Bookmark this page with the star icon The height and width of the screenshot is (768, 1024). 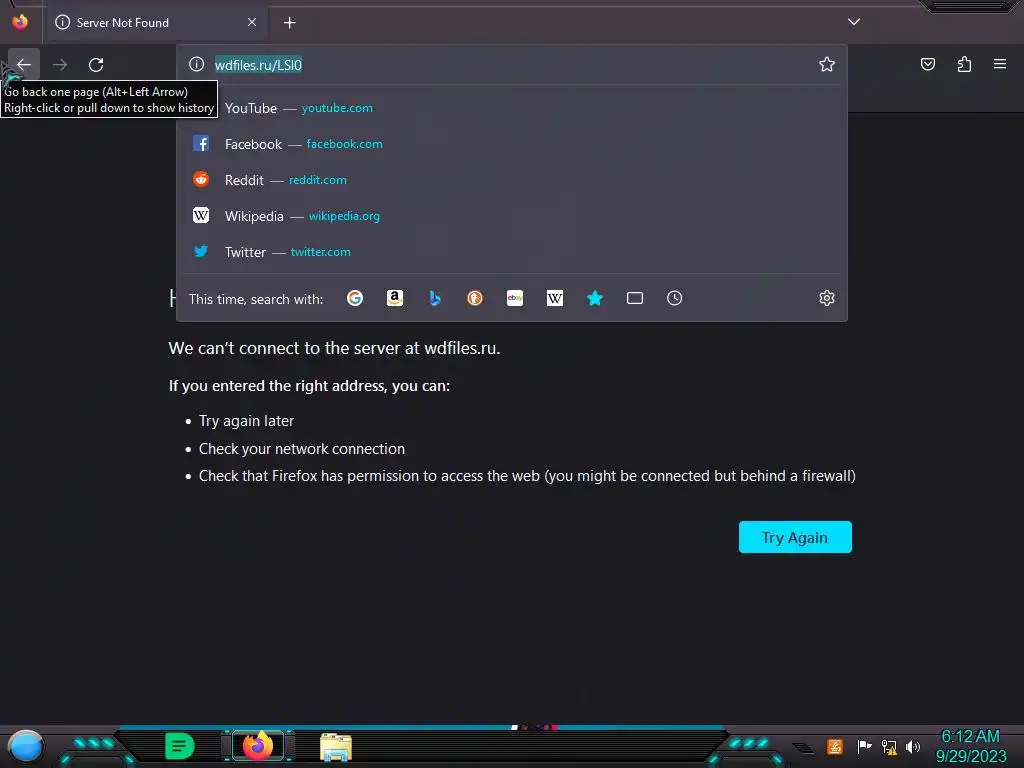tap(827, 64)
